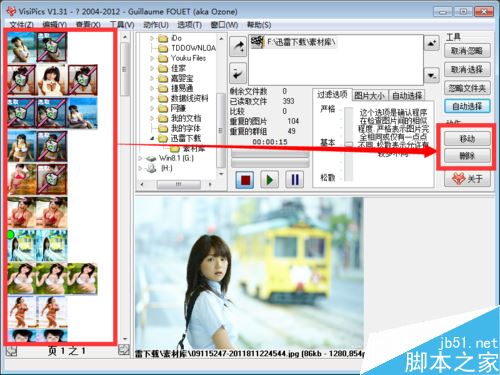Click the lower progress bar above the stop button
The width and height of the screenshot is (500, 375).
pyautogui.click(x=270, y=163)
